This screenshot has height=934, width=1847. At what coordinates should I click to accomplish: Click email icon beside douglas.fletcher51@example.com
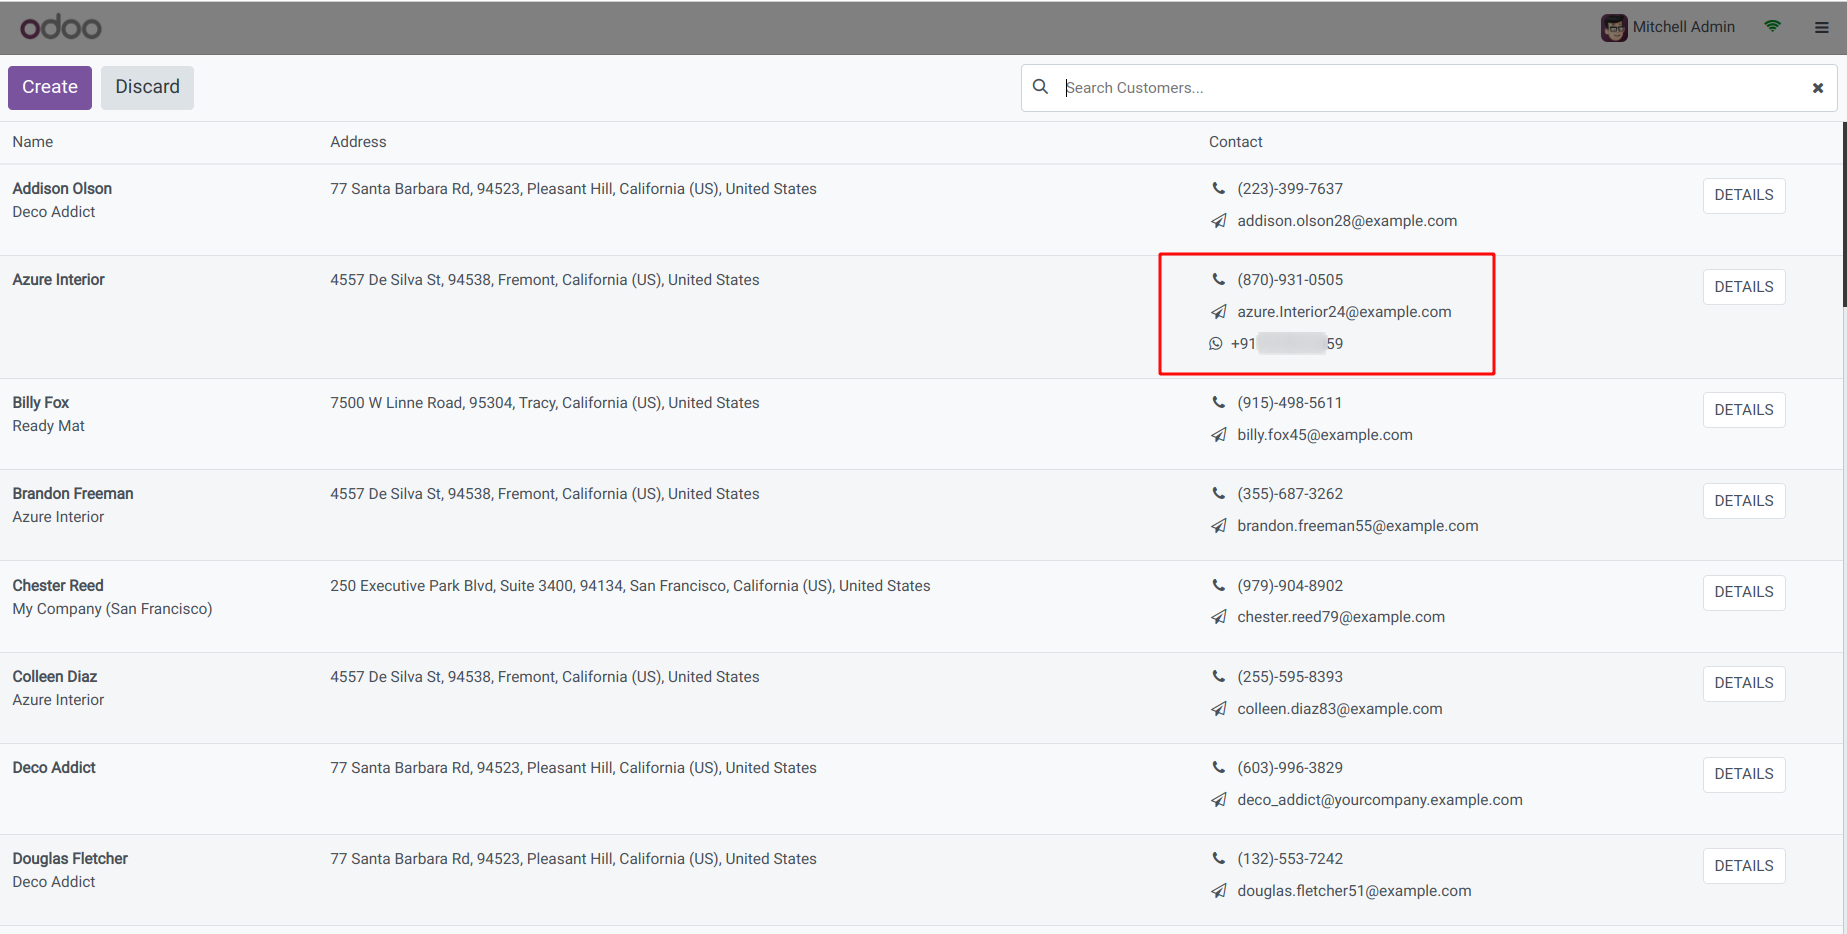(x=1218, y=891)
